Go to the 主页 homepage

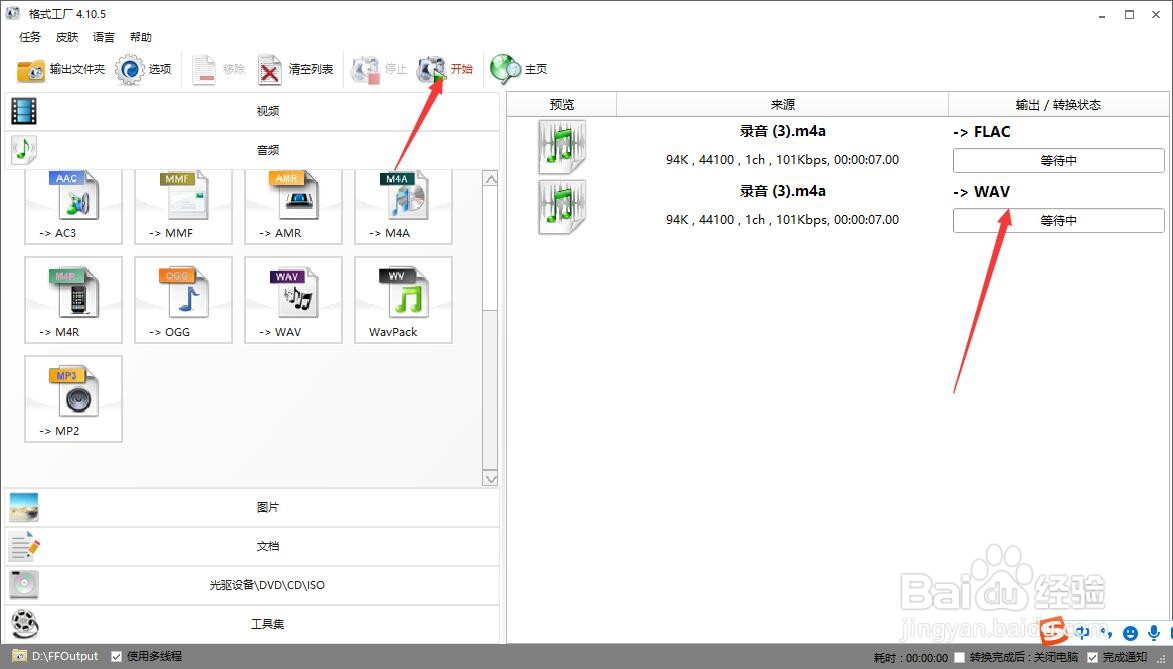point(518,70)
